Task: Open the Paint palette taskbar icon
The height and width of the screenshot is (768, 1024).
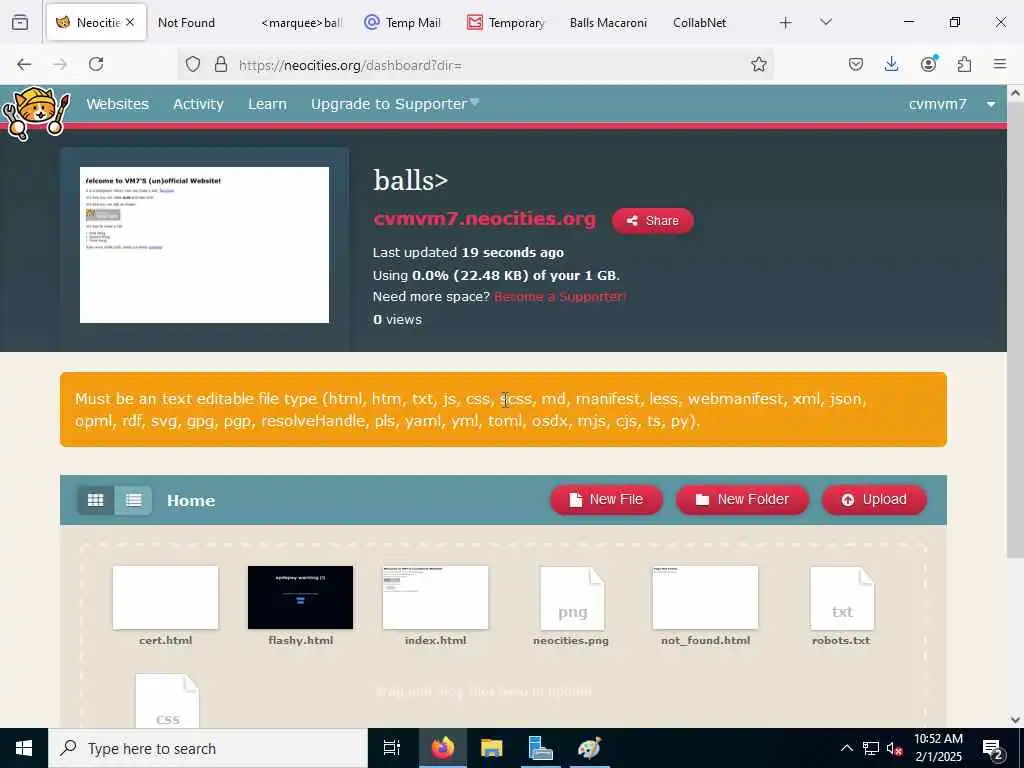Action: 590,748
